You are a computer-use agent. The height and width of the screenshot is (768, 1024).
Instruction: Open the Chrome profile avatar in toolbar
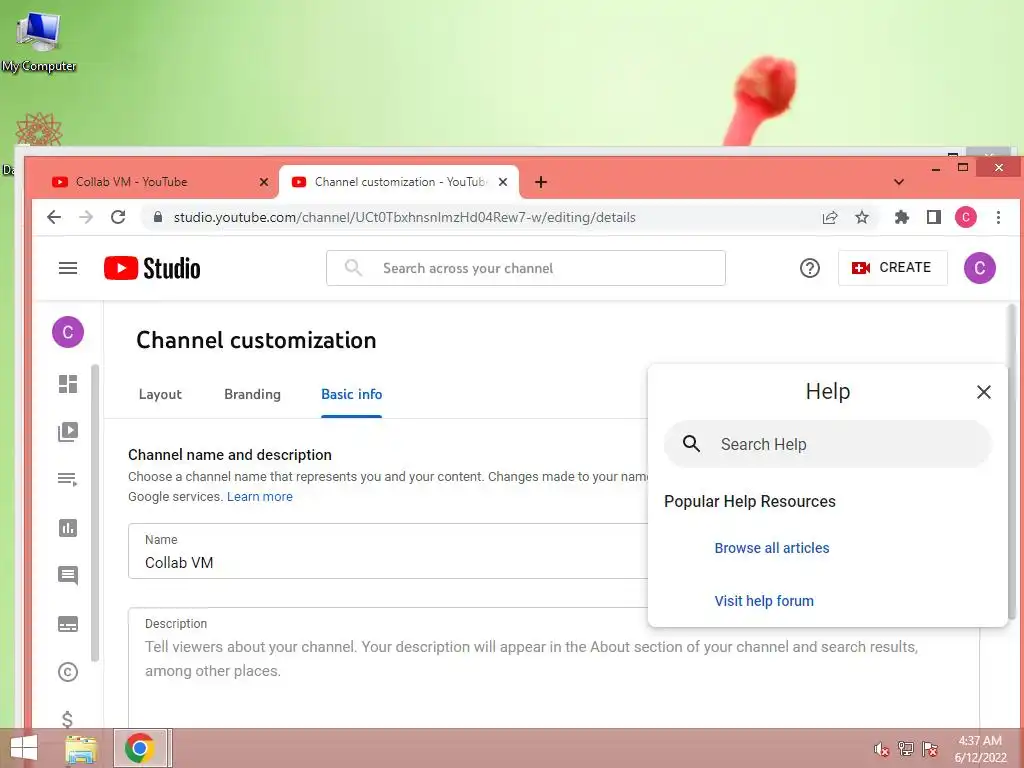[x=966, y=217]
